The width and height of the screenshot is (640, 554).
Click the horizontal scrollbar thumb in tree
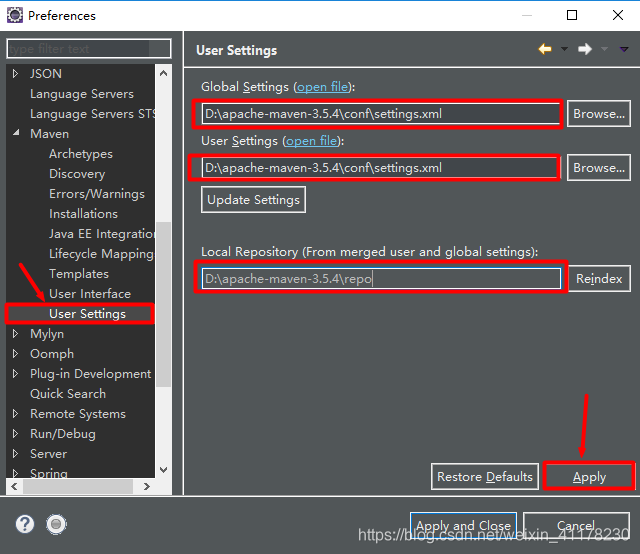(78, 486)
